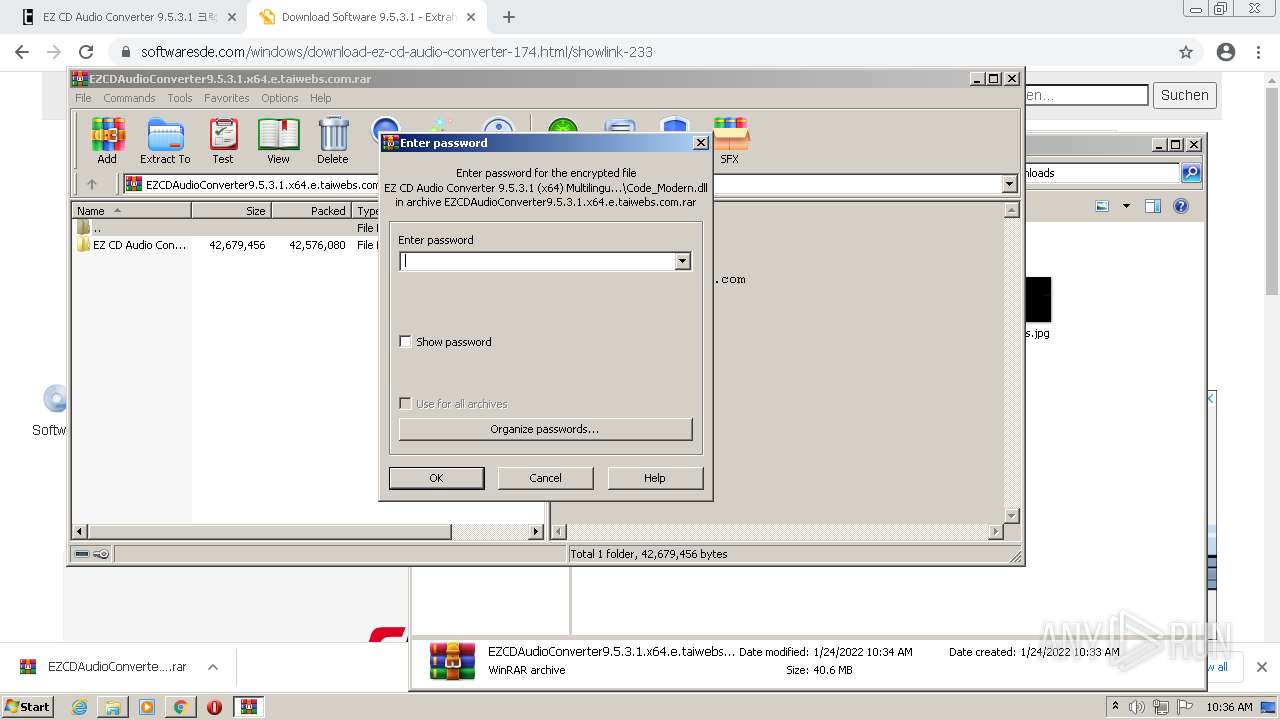Open the Chrome three-dot menu
Viewport: 1280px width, 720px height.
[1260, 52]
